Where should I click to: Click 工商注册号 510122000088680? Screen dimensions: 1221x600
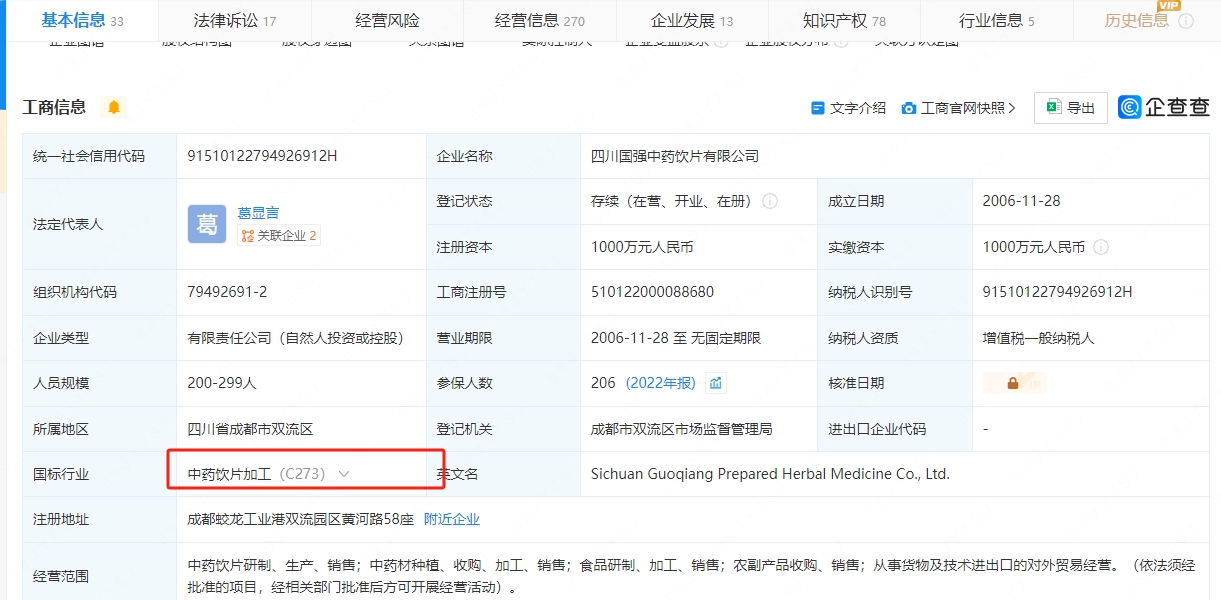[x=652, y=292]
